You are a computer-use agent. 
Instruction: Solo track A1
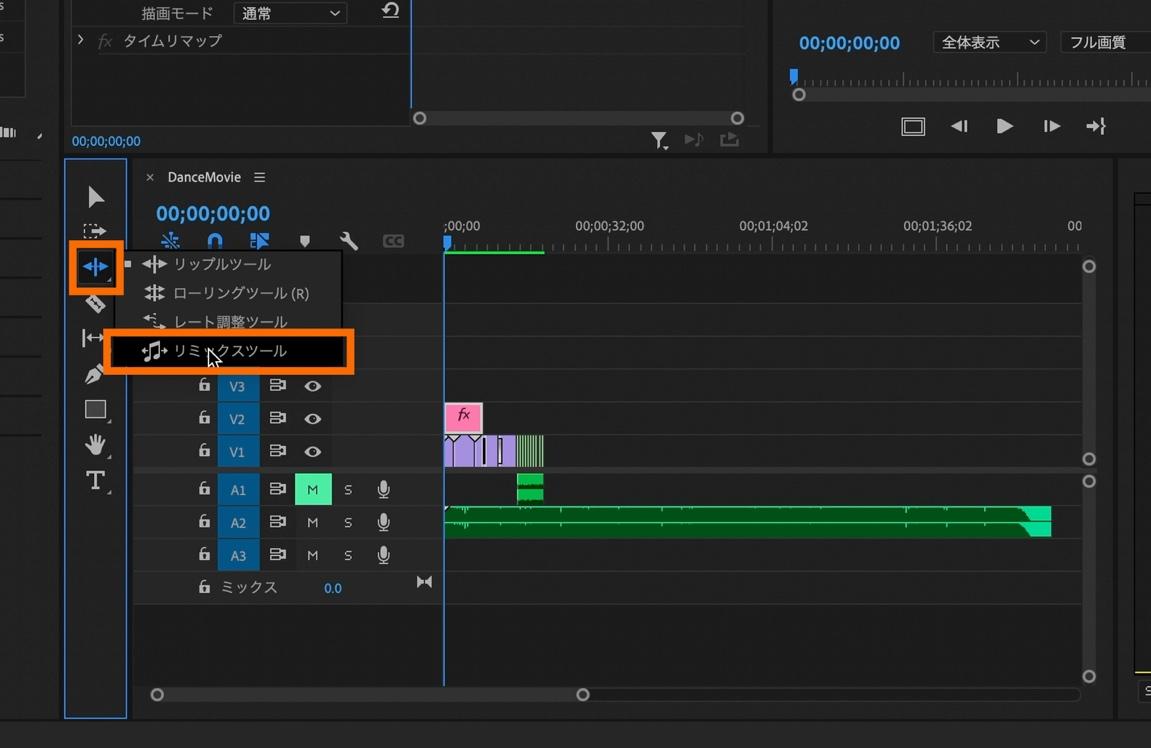pos(348,490)
